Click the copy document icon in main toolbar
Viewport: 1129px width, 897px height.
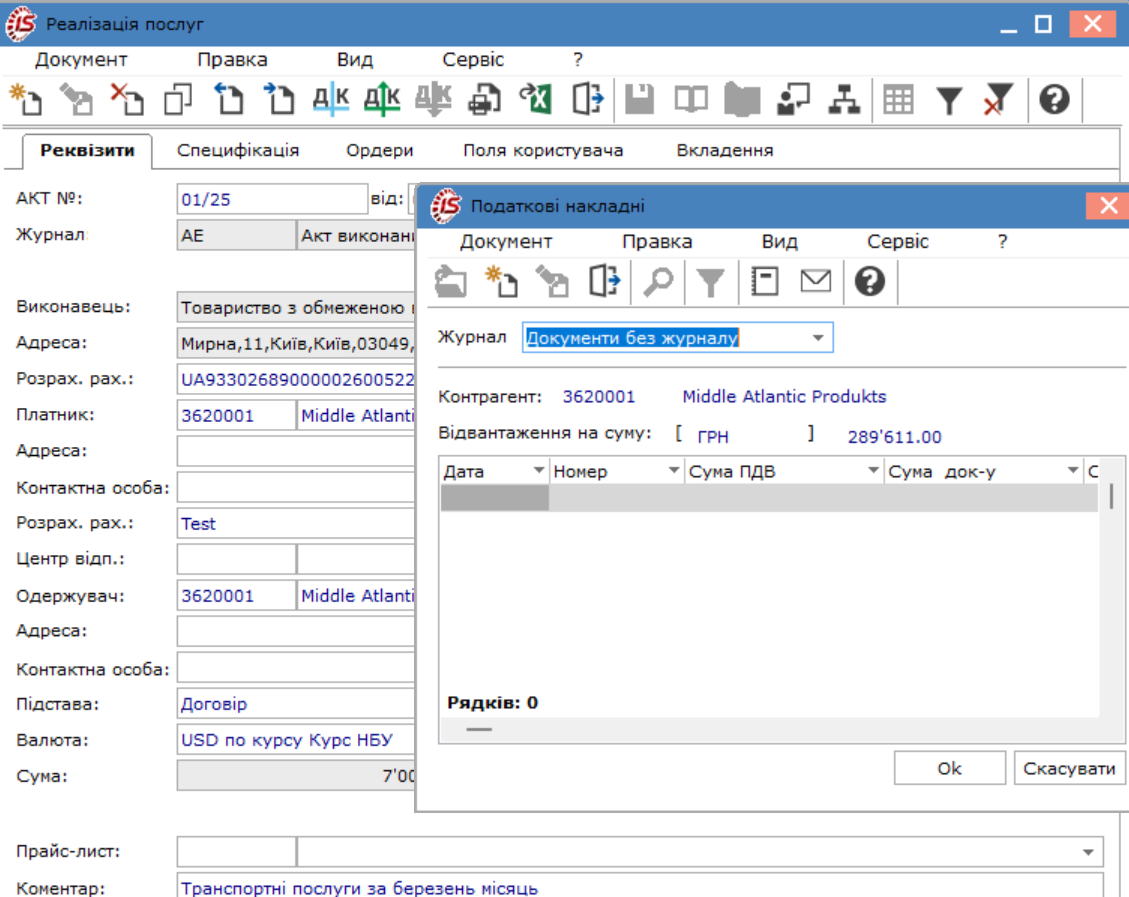178,99
